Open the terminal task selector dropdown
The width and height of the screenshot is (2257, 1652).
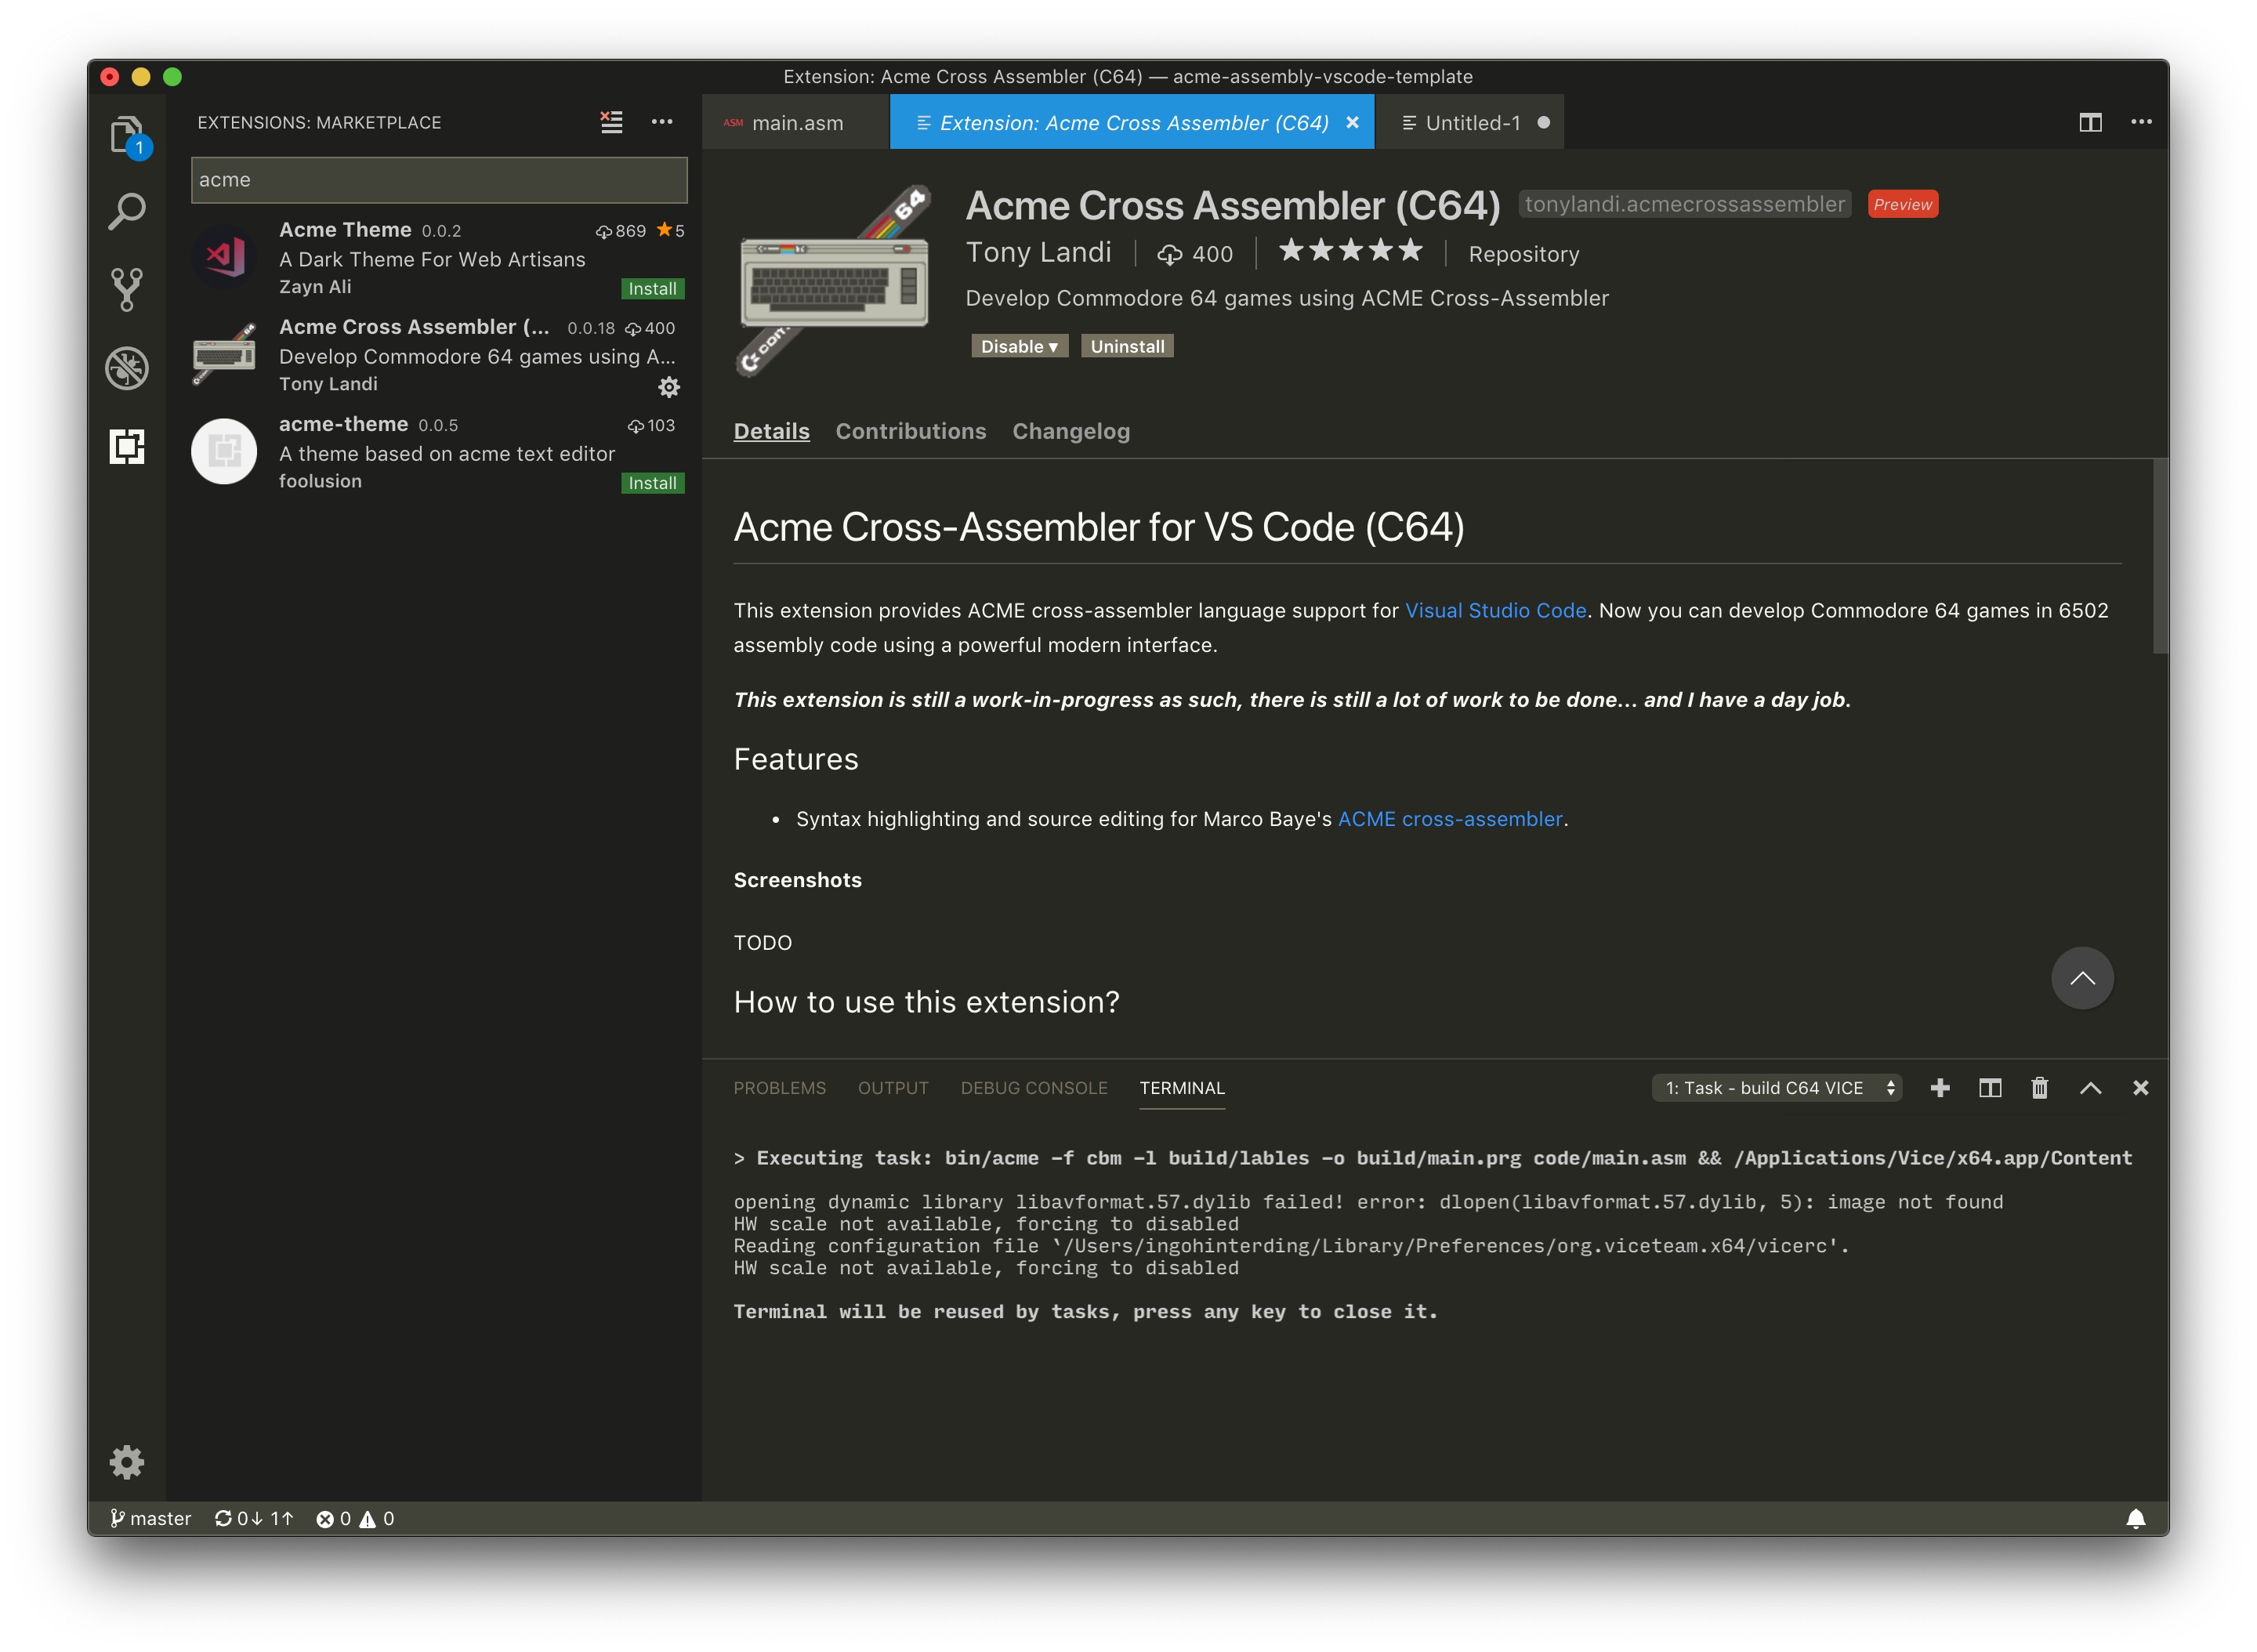tap(1777, 1088)
